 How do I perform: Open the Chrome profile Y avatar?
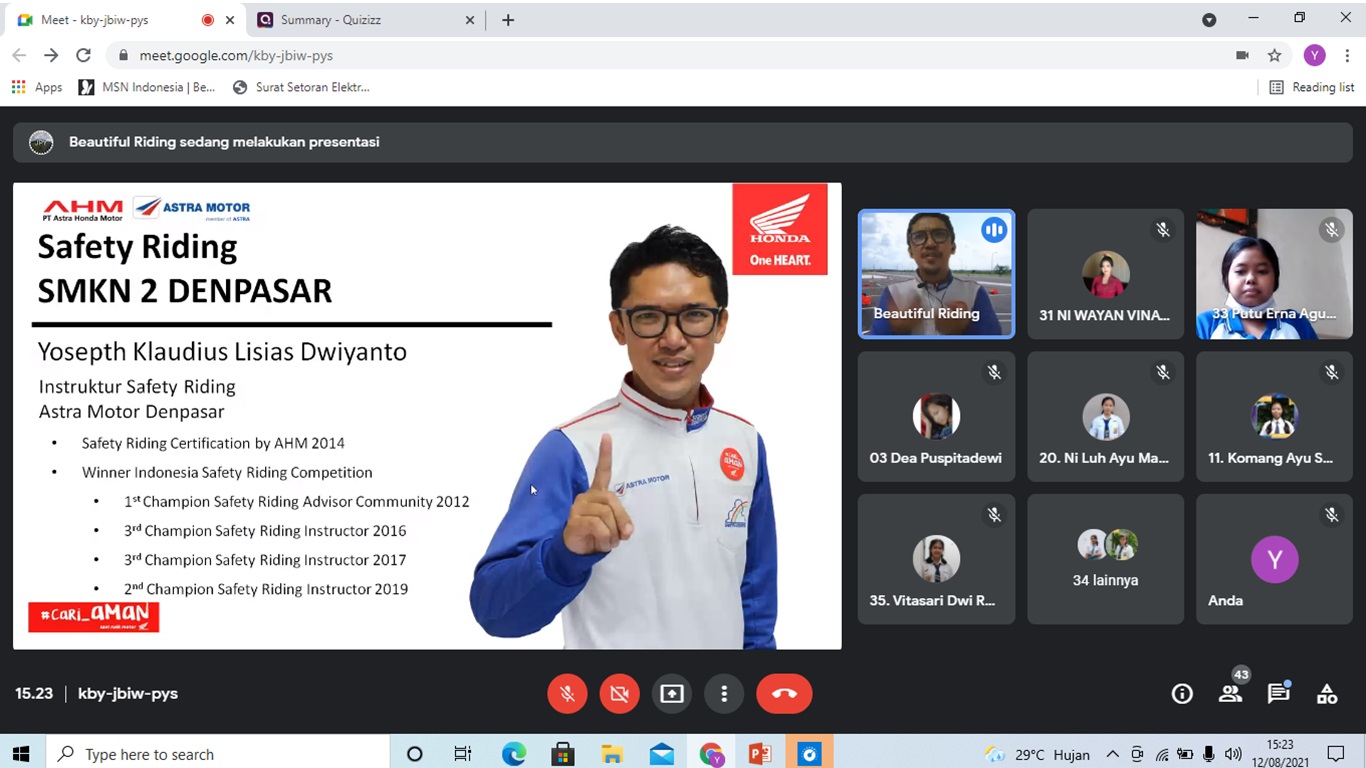[1314, 56]
